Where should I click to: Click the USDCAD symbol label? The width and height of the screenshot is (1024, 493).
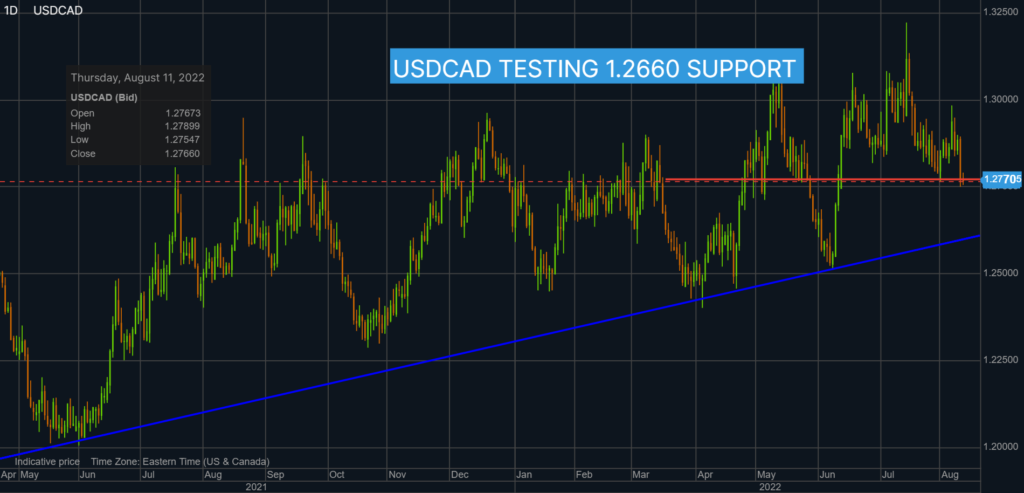[x=57, y=10]
